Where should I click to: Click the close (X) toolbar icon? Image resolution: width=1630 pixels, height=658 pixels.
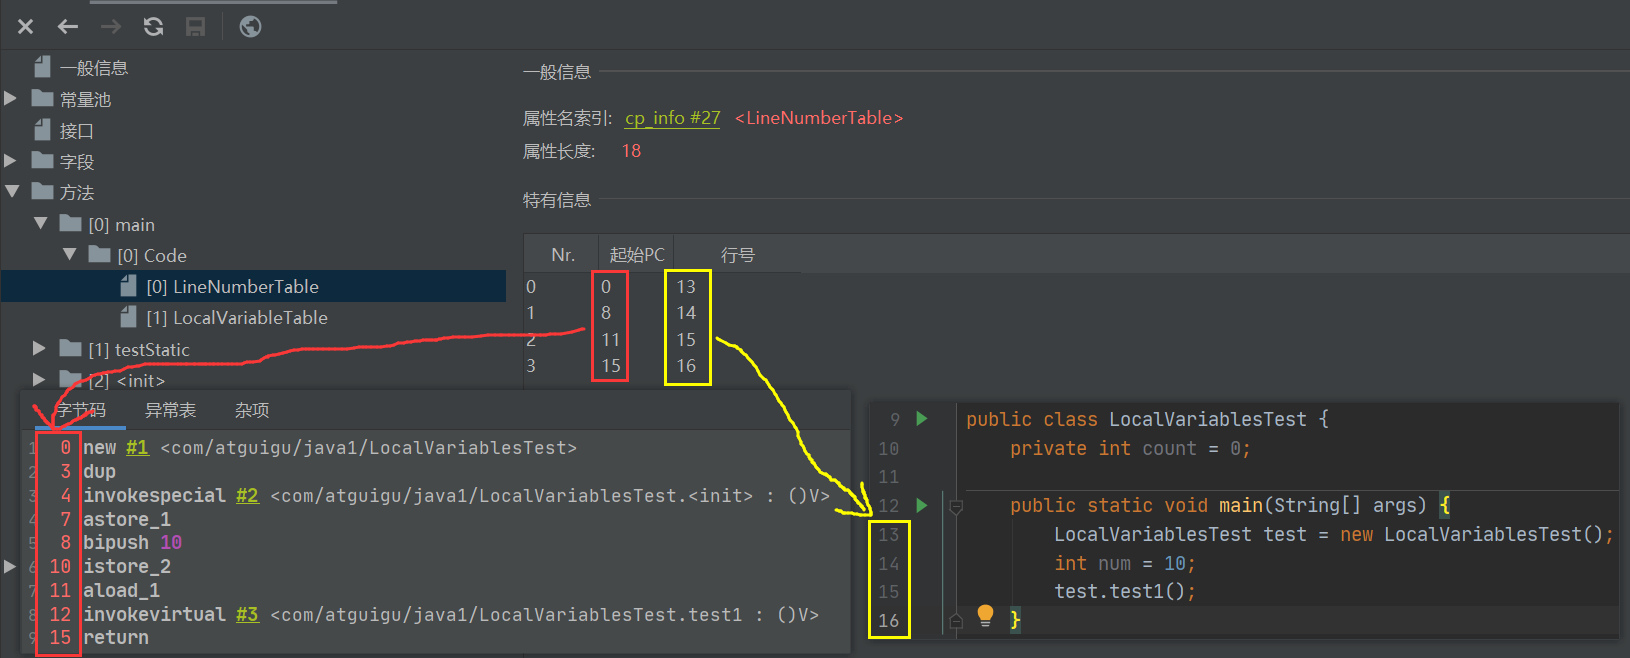(x=26, y=27)
